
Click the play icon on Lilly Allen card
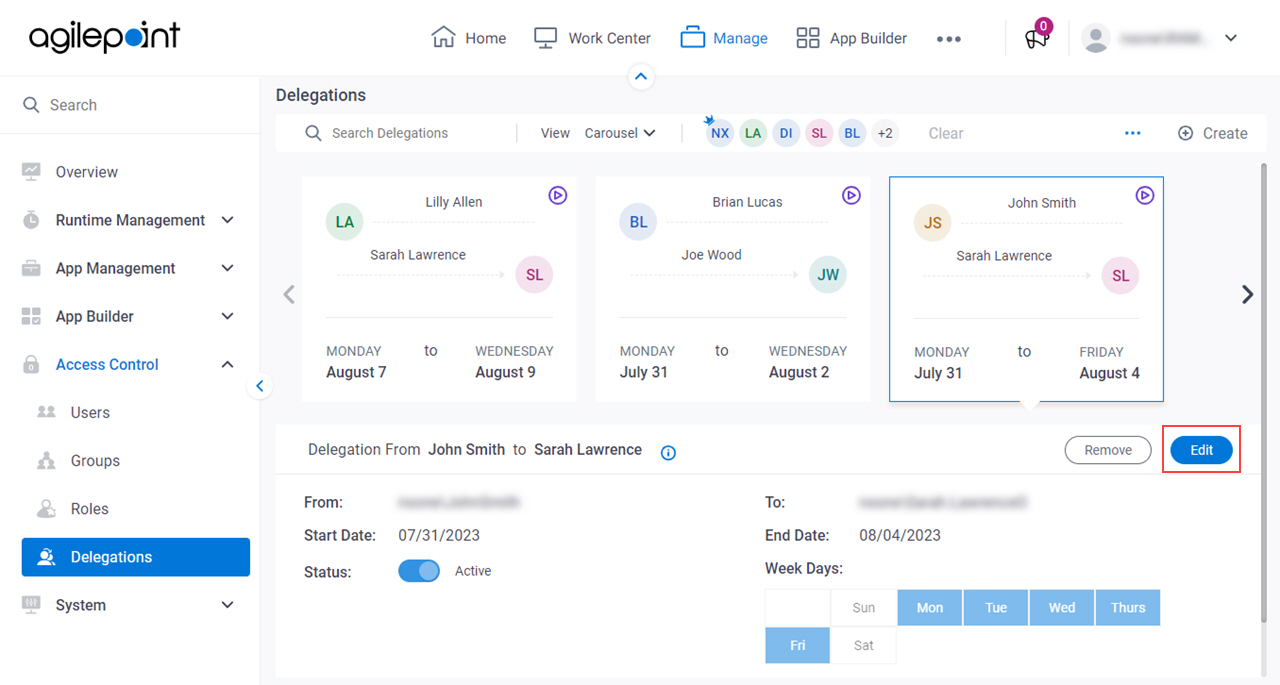pyautogui.click(x=558, y=195)
